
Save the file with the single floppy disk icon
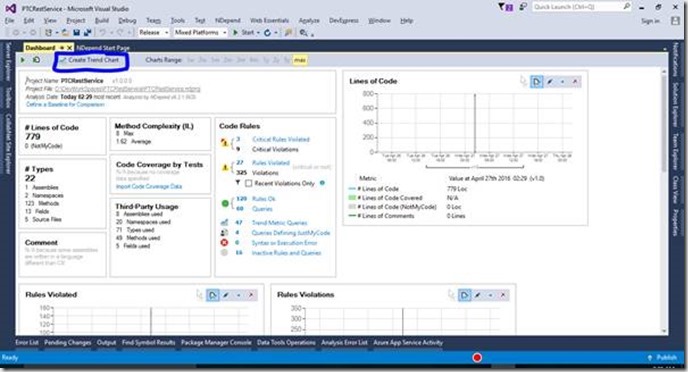click(x=76, y=32)
